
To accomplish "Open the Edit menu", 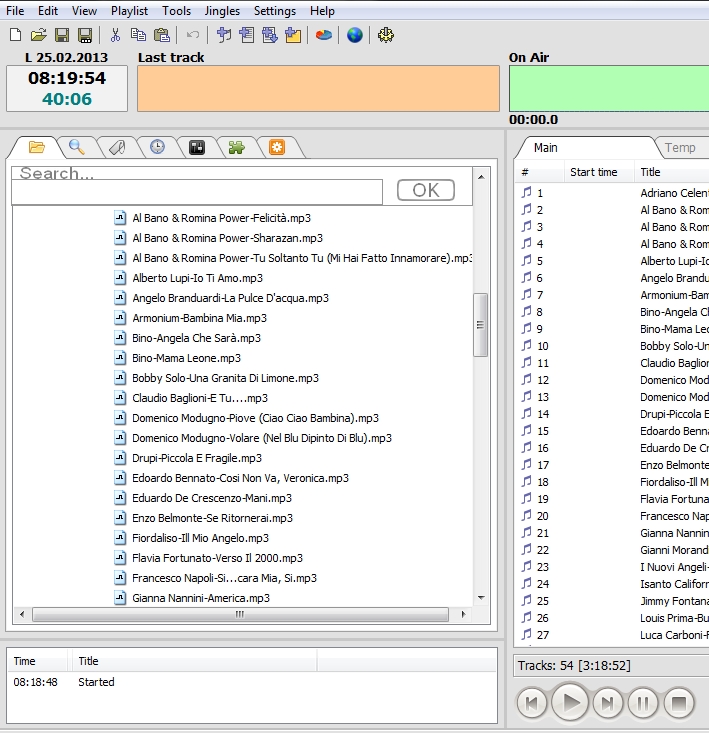I will tap(48, 11).
